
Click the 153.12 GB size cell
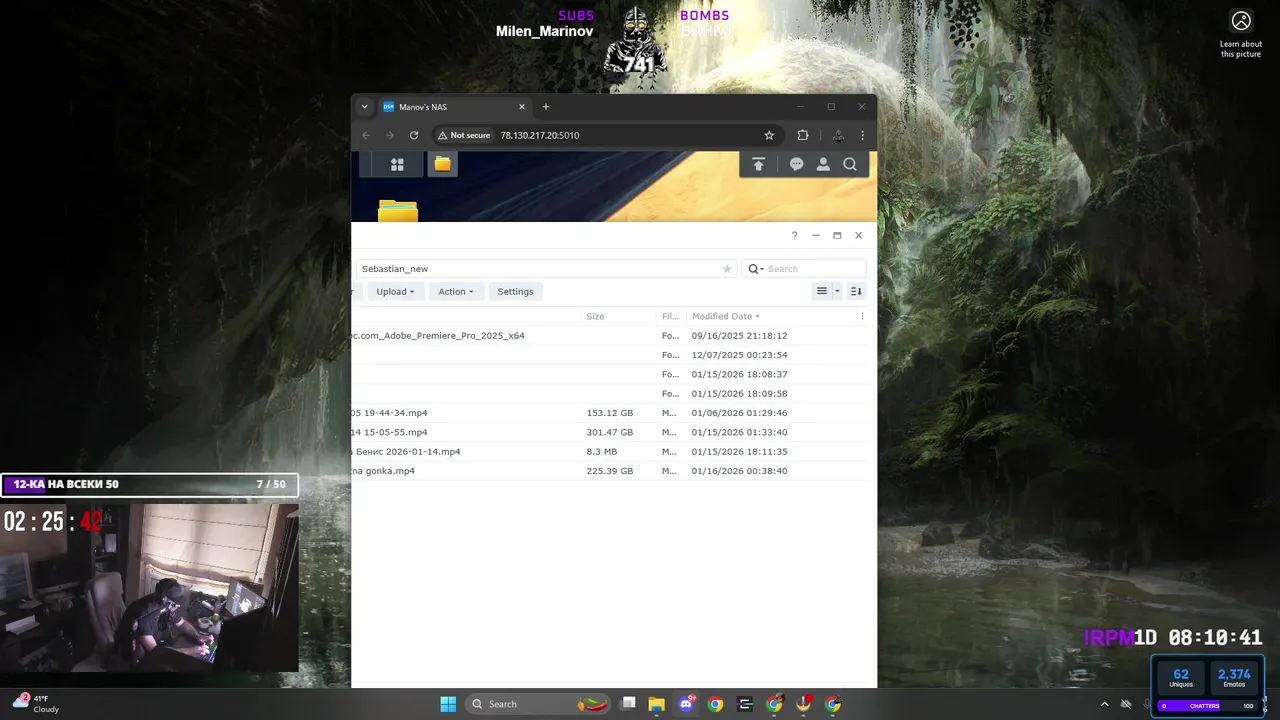609,413
